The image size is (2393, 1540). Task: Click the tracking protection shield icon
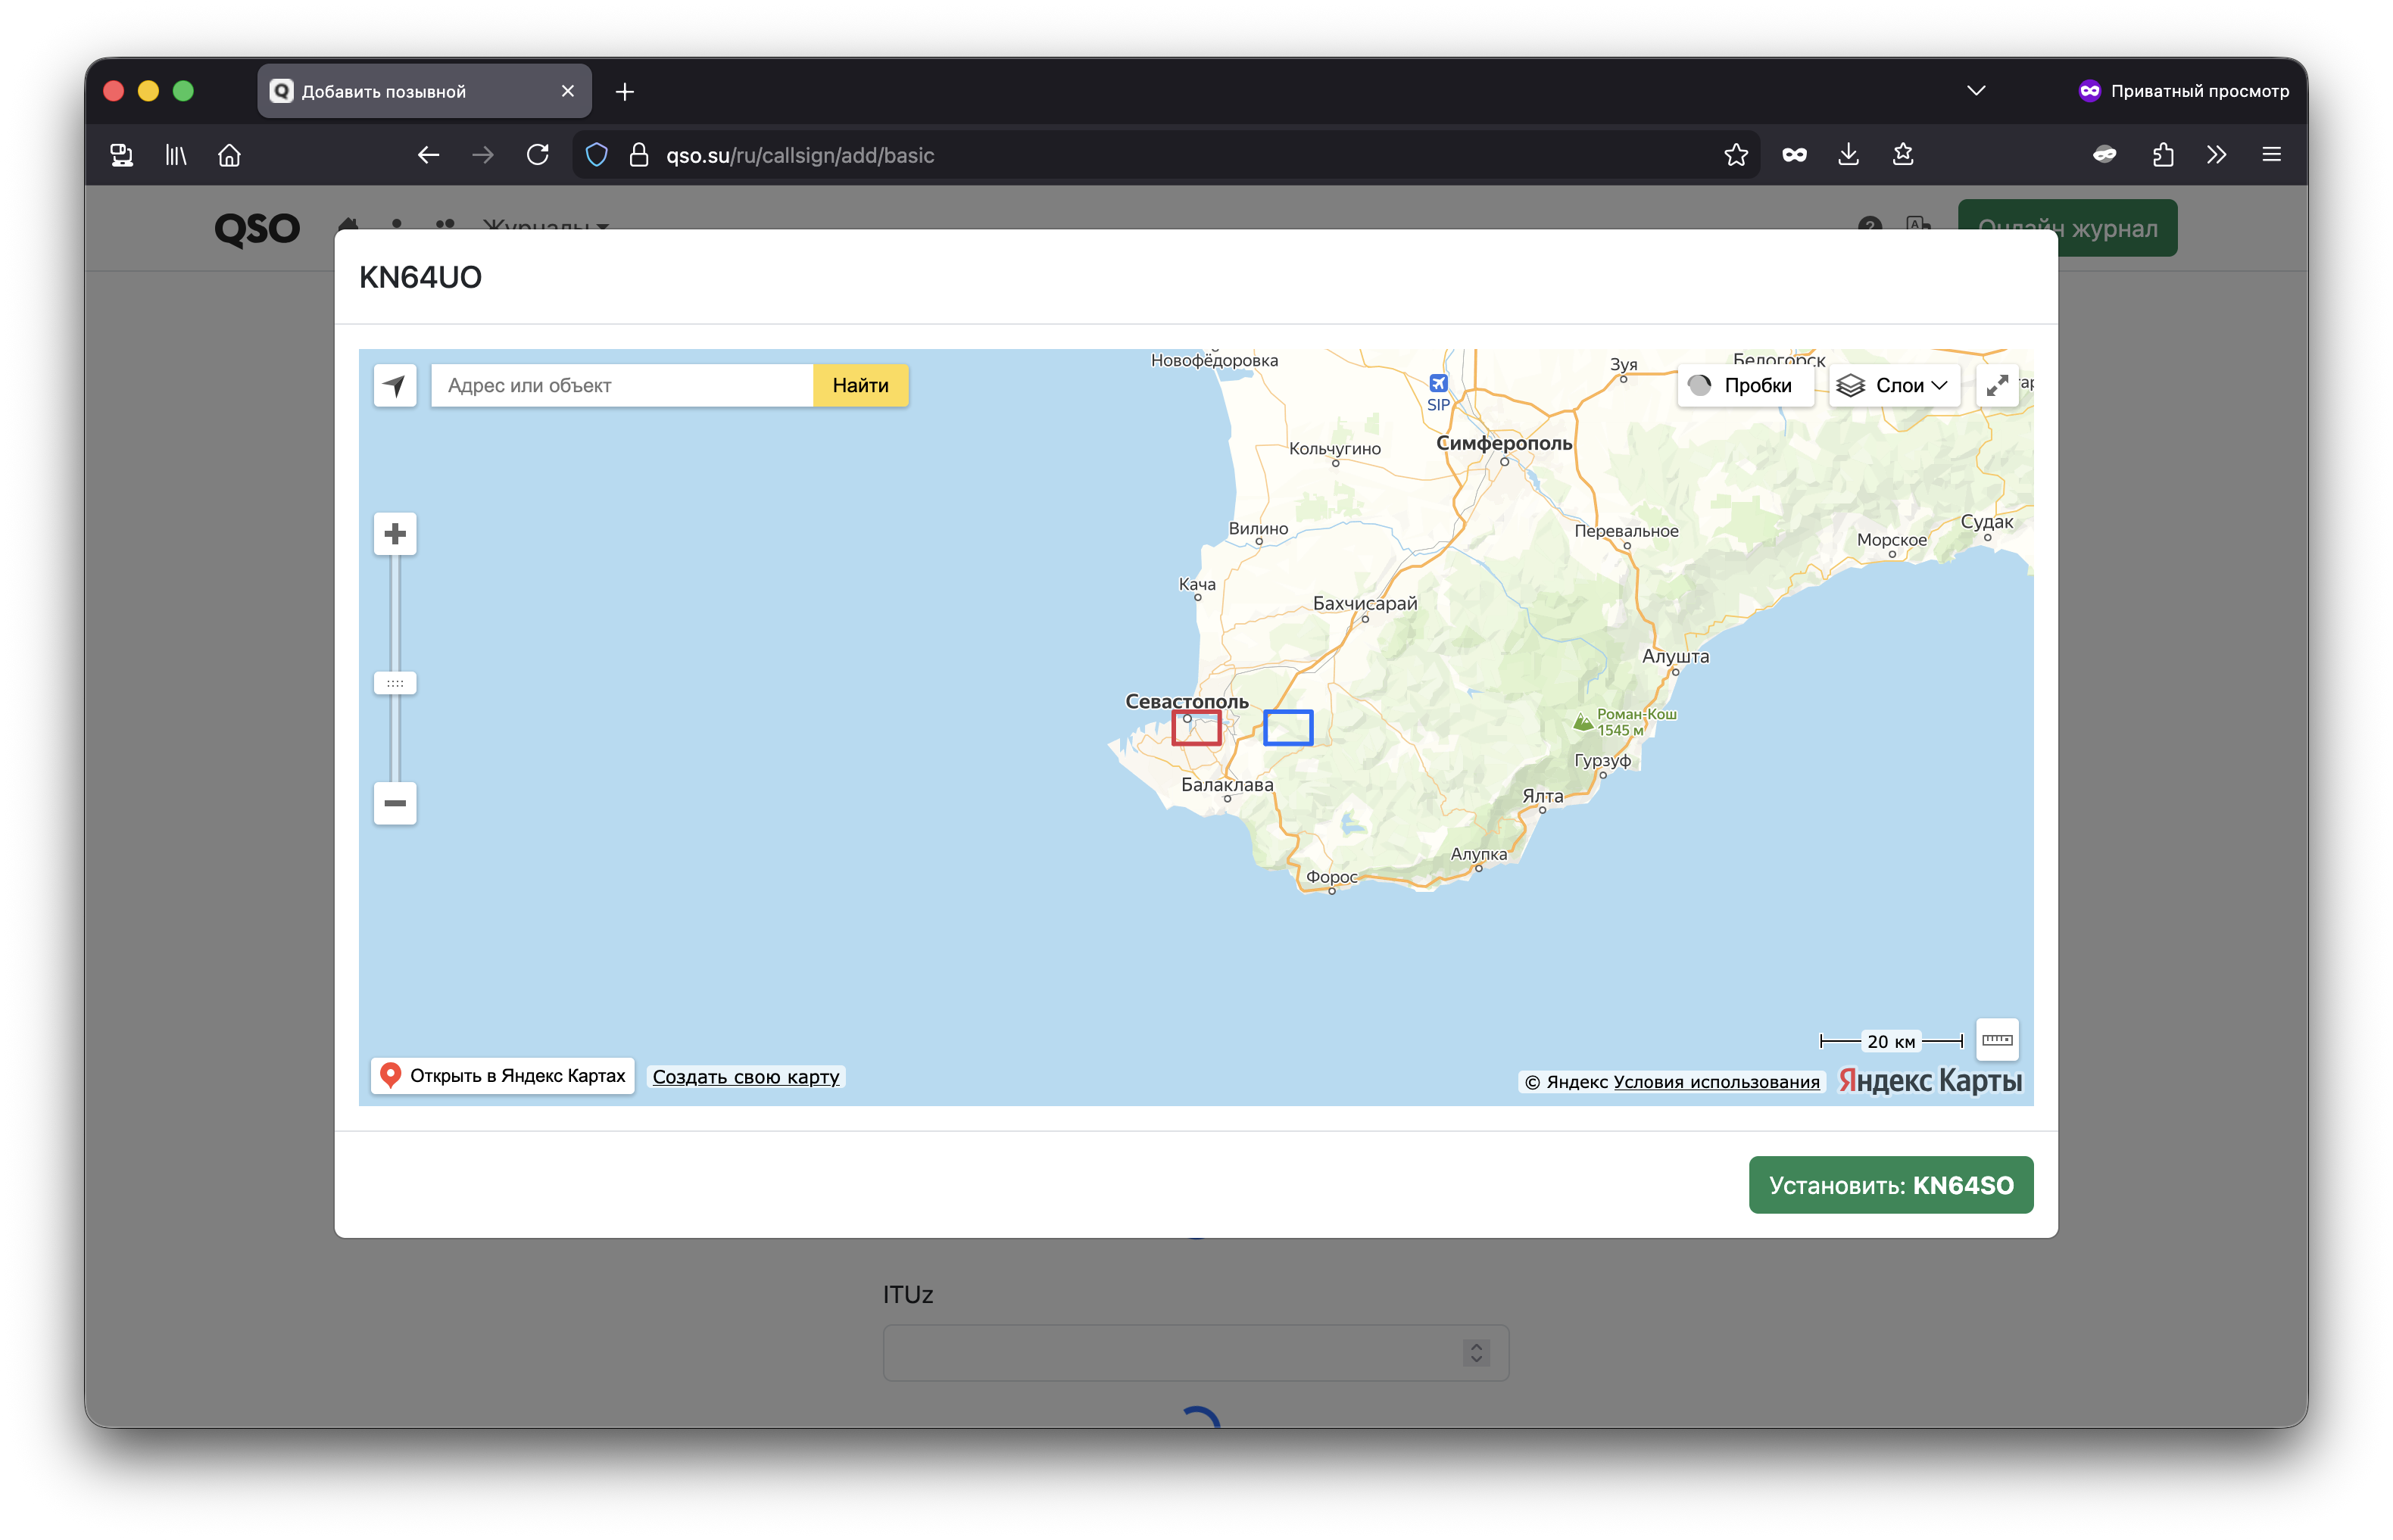(x=597, y=155)
